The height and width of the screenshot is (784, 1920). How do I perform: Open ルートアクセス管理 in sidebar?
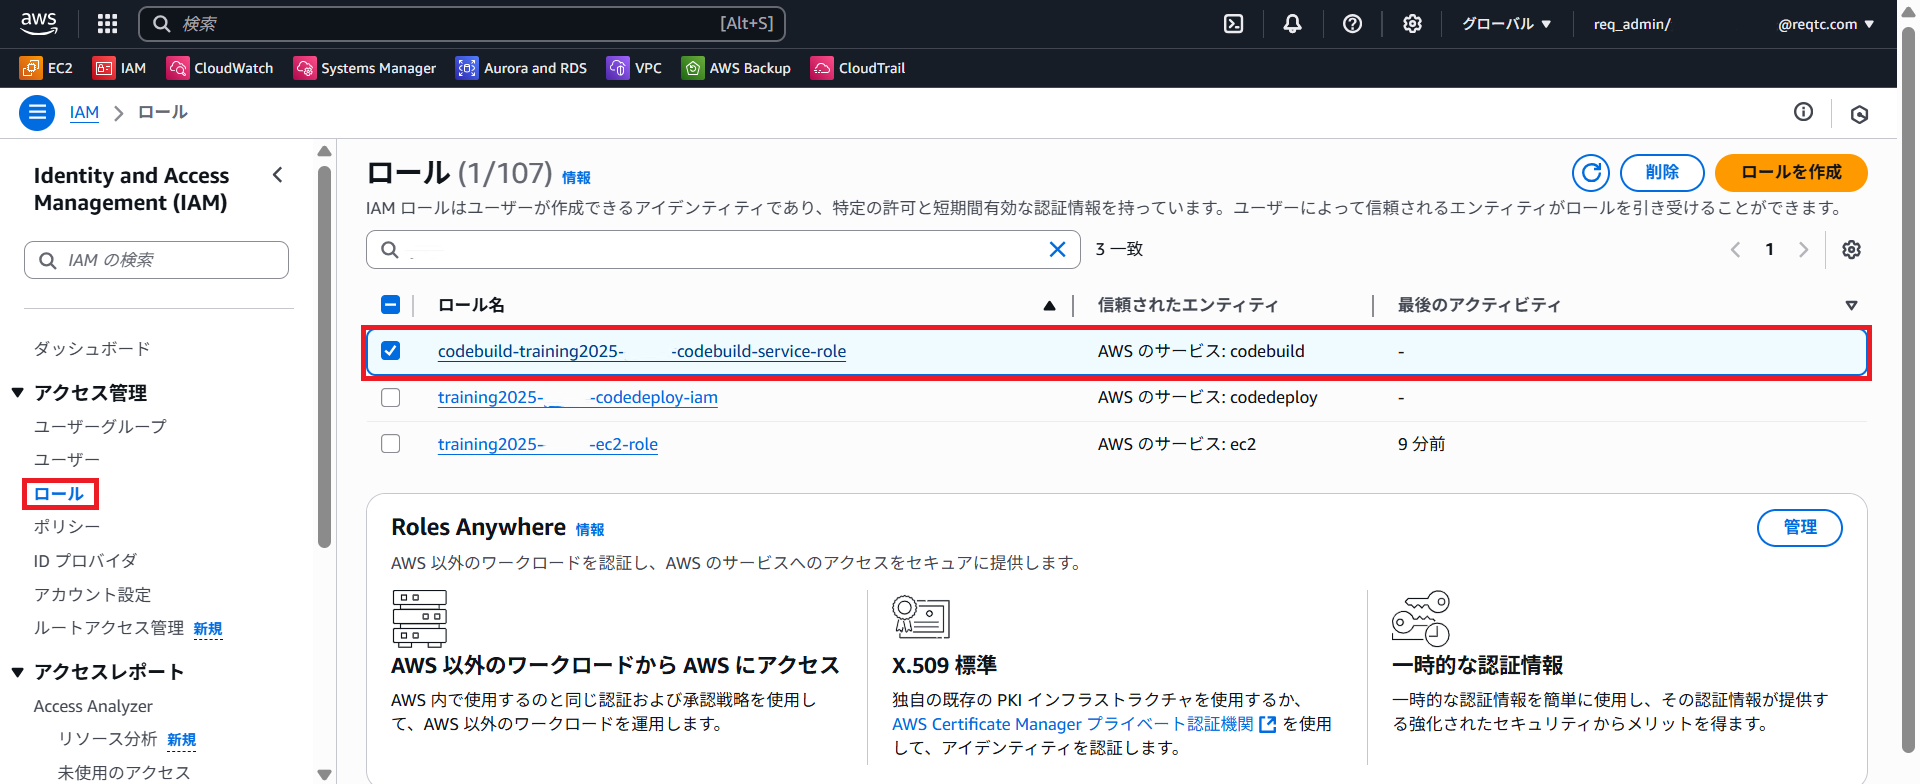click(x=109, y=628)
